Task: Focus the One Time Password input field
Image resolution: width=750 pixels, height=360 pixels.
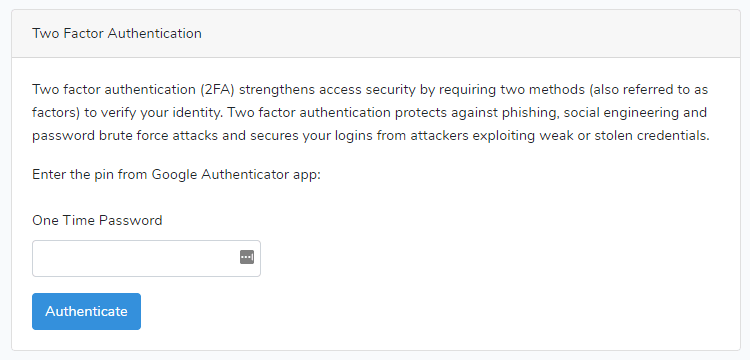Action: [146, 258]
